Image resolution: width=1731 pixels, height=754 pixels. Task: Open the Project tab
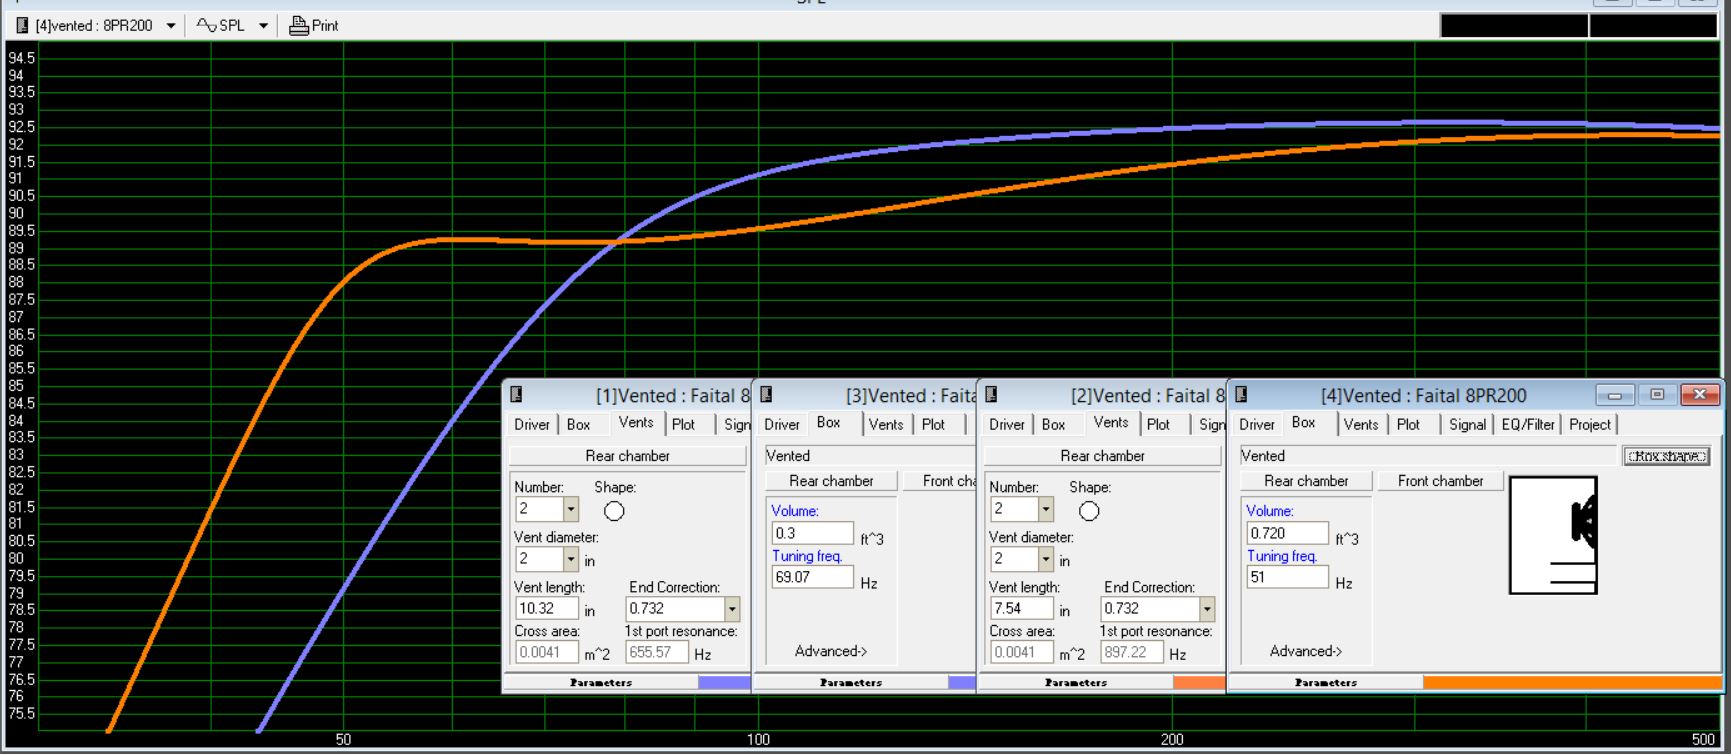pos(1590,424)
